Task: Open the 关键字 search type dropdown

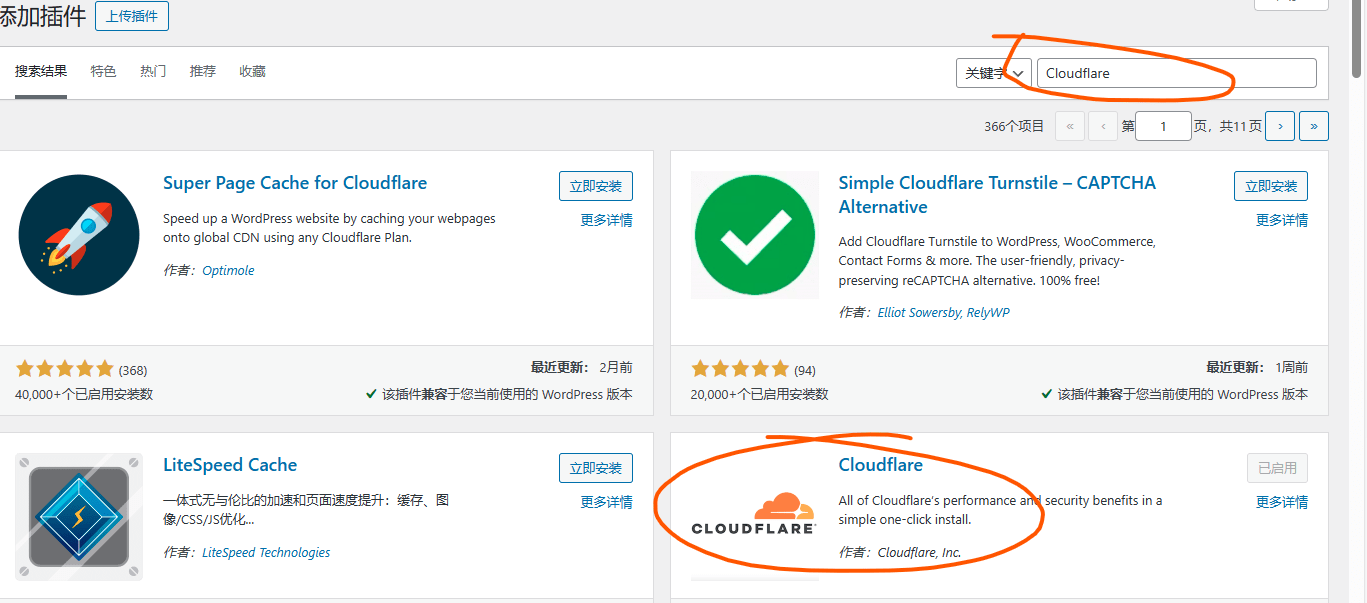Action: tap(993, 73)
